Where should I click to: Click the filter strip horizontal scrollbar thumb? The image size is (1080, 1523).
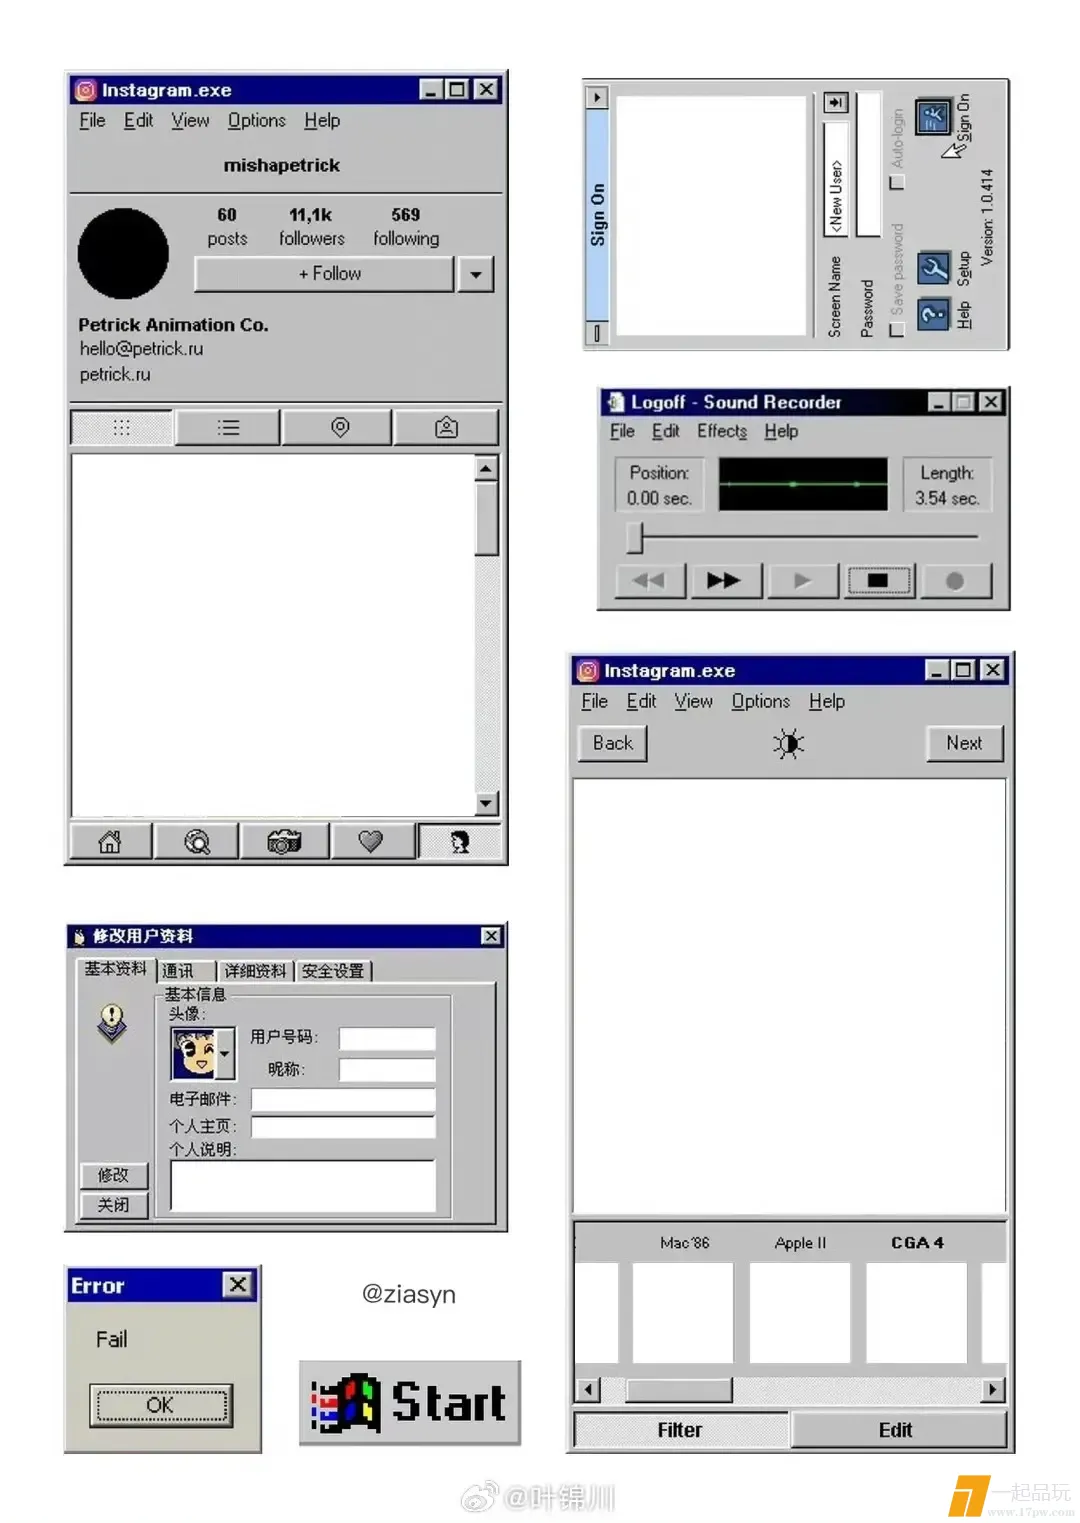coord(679,1389)
